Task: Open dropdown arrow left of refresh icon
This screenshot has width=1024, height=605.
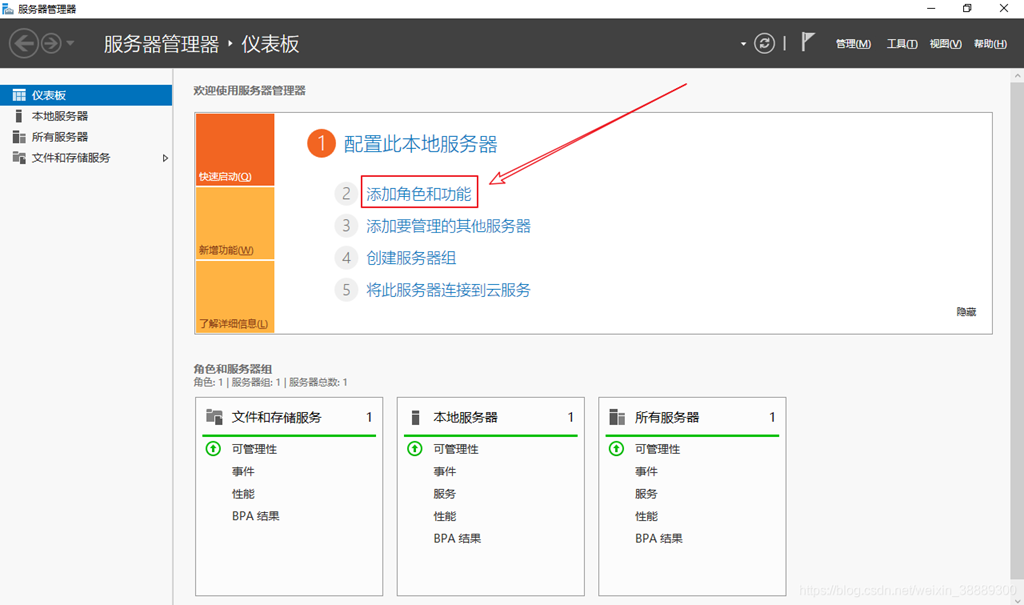Action: (743, 44)
